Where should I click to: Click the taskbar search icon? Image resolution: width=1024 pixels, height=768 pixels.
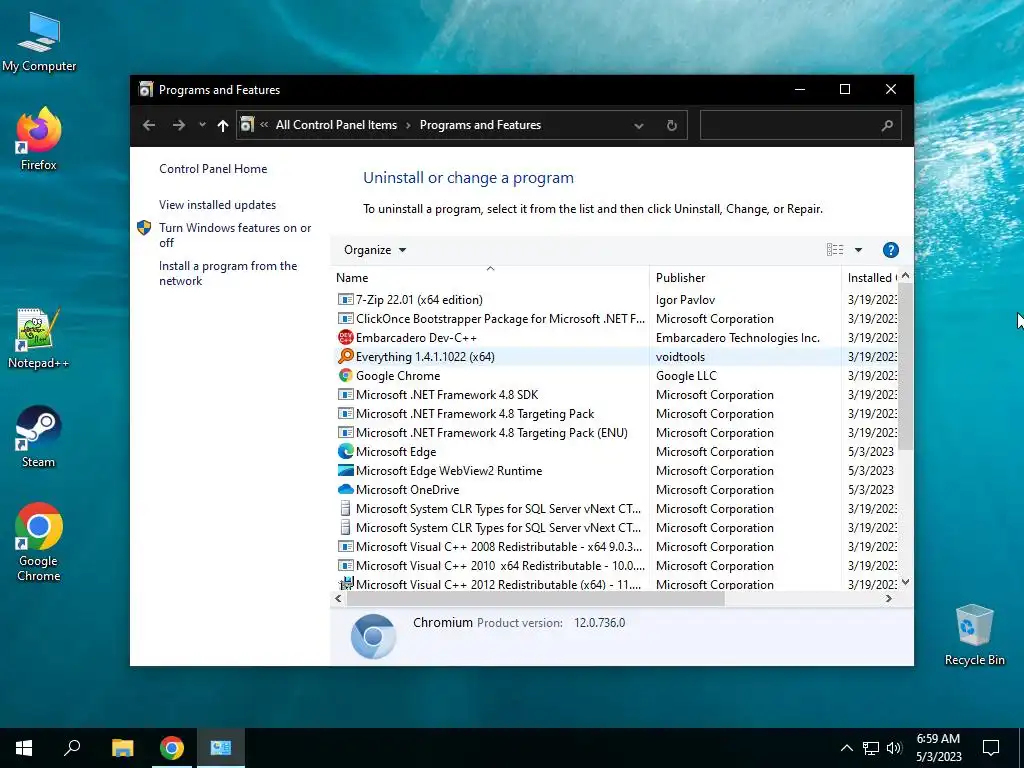tap(72, 748)
